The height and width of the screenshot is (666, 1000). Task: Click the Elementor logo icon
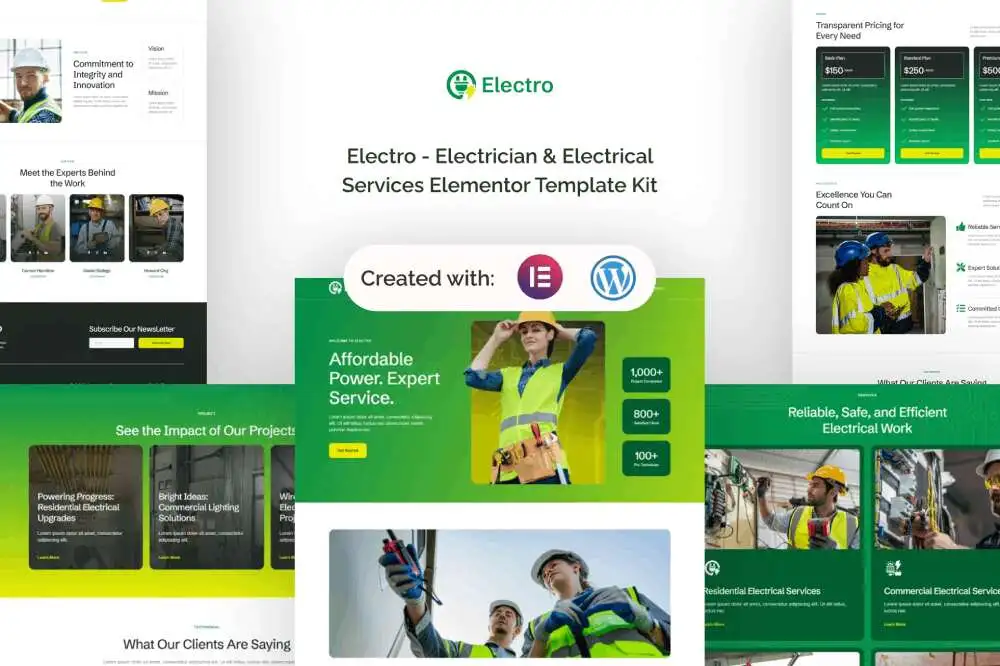pos(540,278)
